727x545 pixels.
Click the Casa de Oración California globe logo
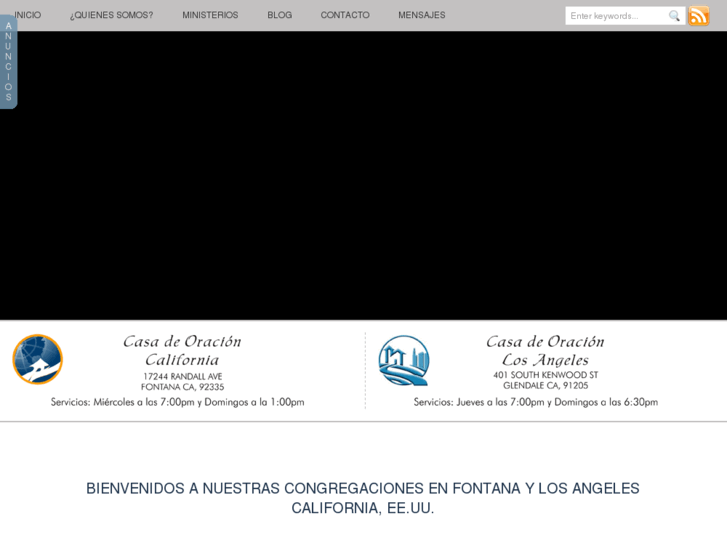tap(38, 359)
